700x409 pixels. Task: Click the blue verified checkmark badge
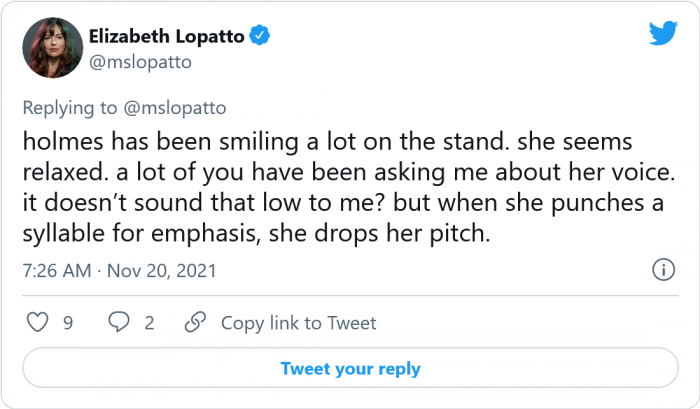259,36
